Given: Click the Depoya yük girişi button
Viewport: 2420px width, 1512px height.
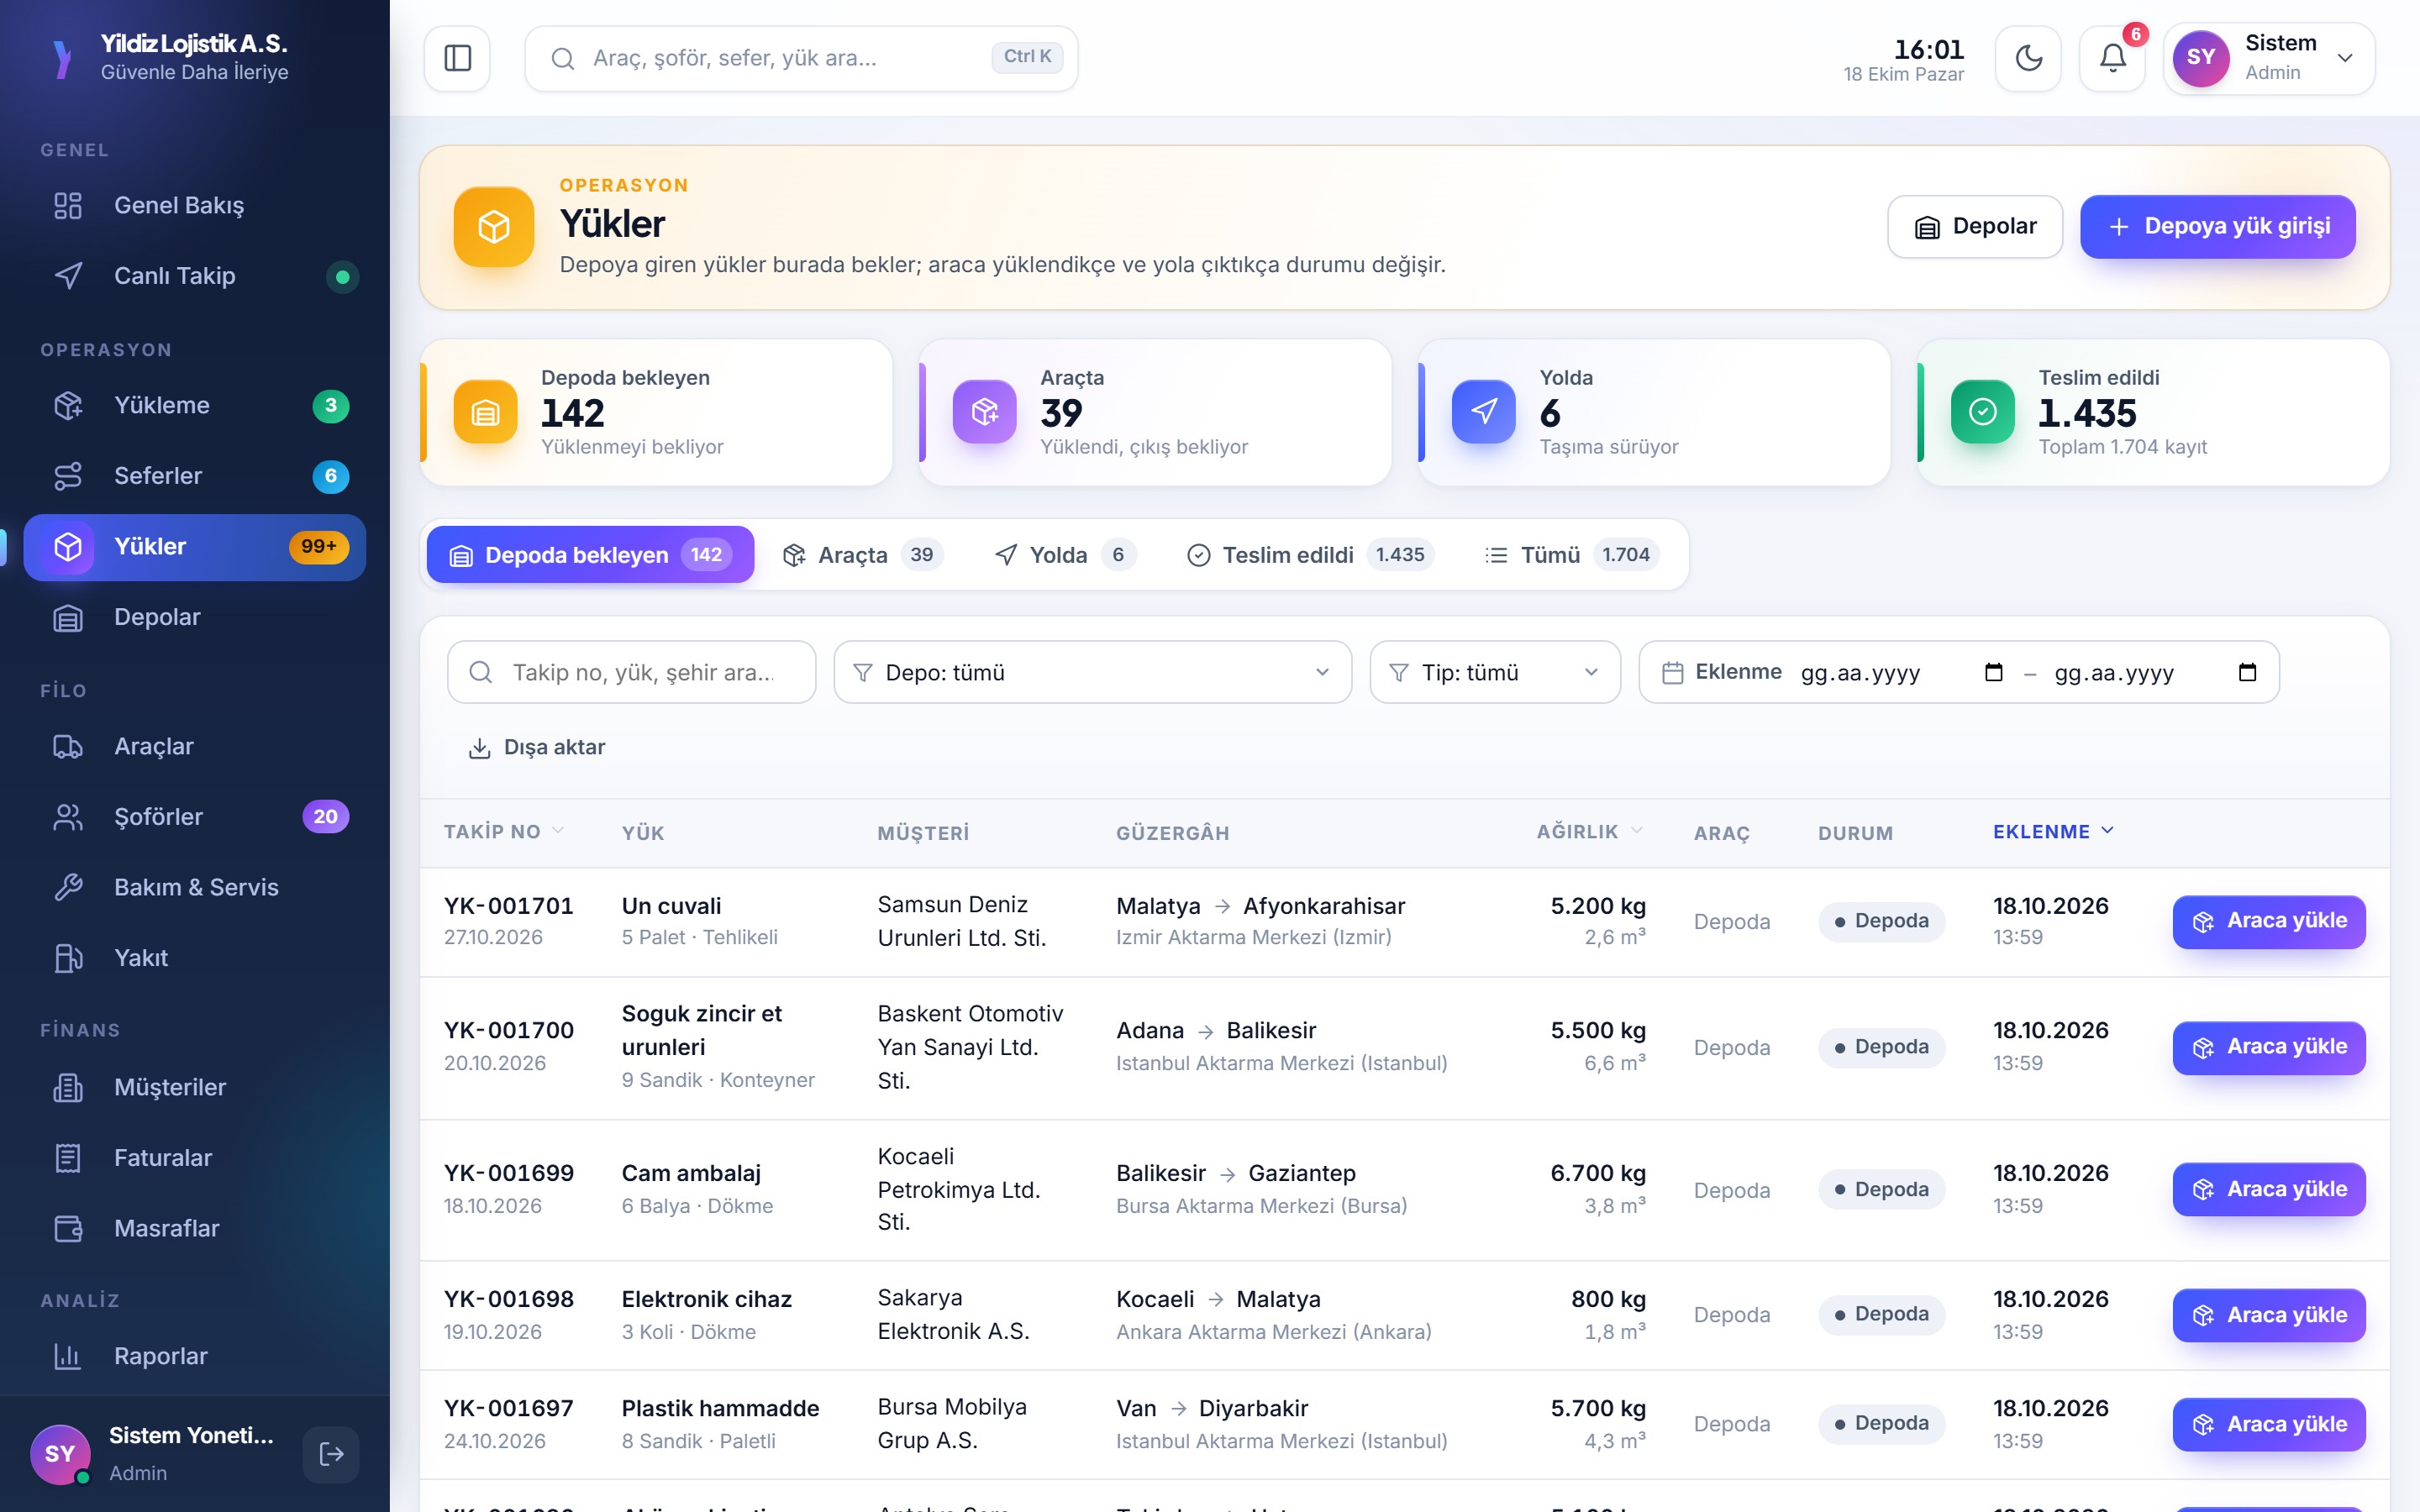Looking at the screenshot, I should (2217, 227).
